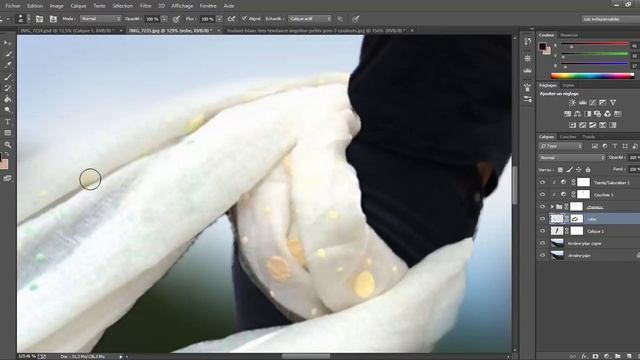Create a new layer from panel bottom
This screenshot has height=360, width=640.
628,356
